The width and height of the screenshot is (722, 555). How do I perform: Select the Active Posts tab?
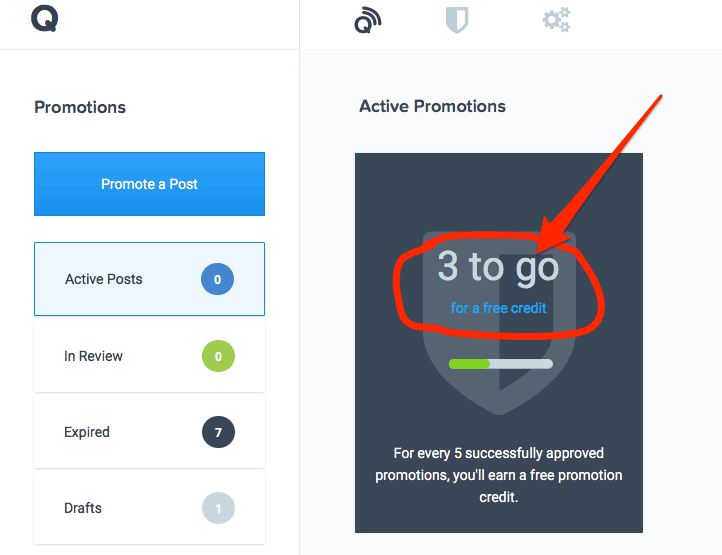click(149, 279)
